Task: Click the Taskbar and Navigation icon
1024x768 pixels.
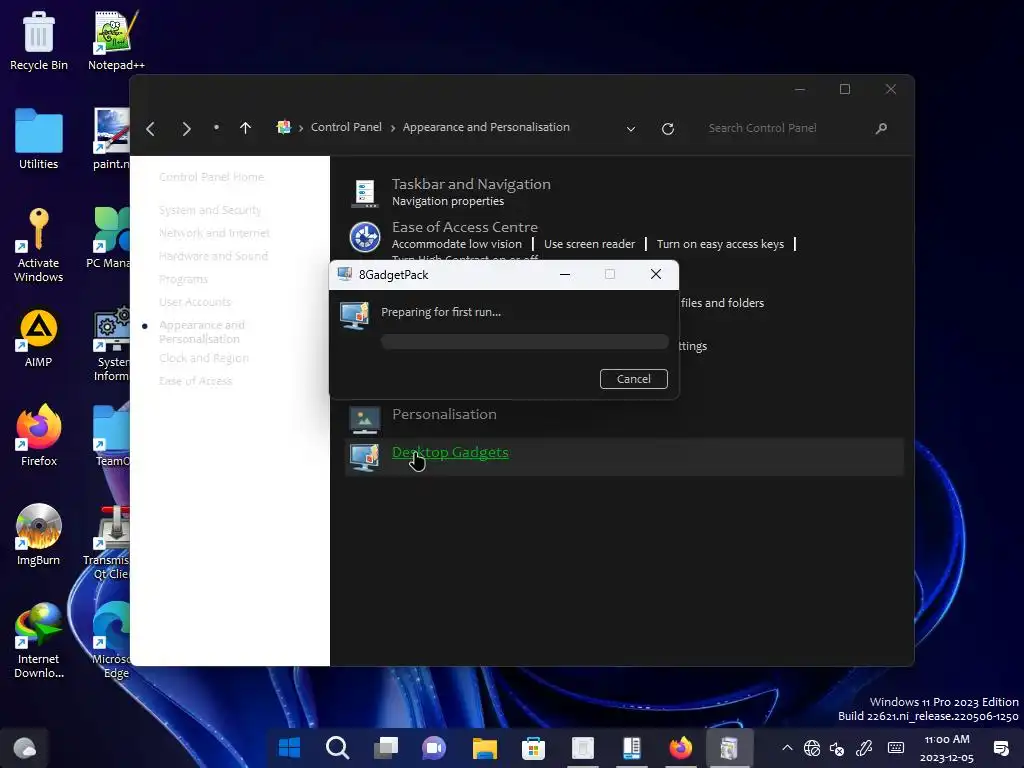Action: 364,193
